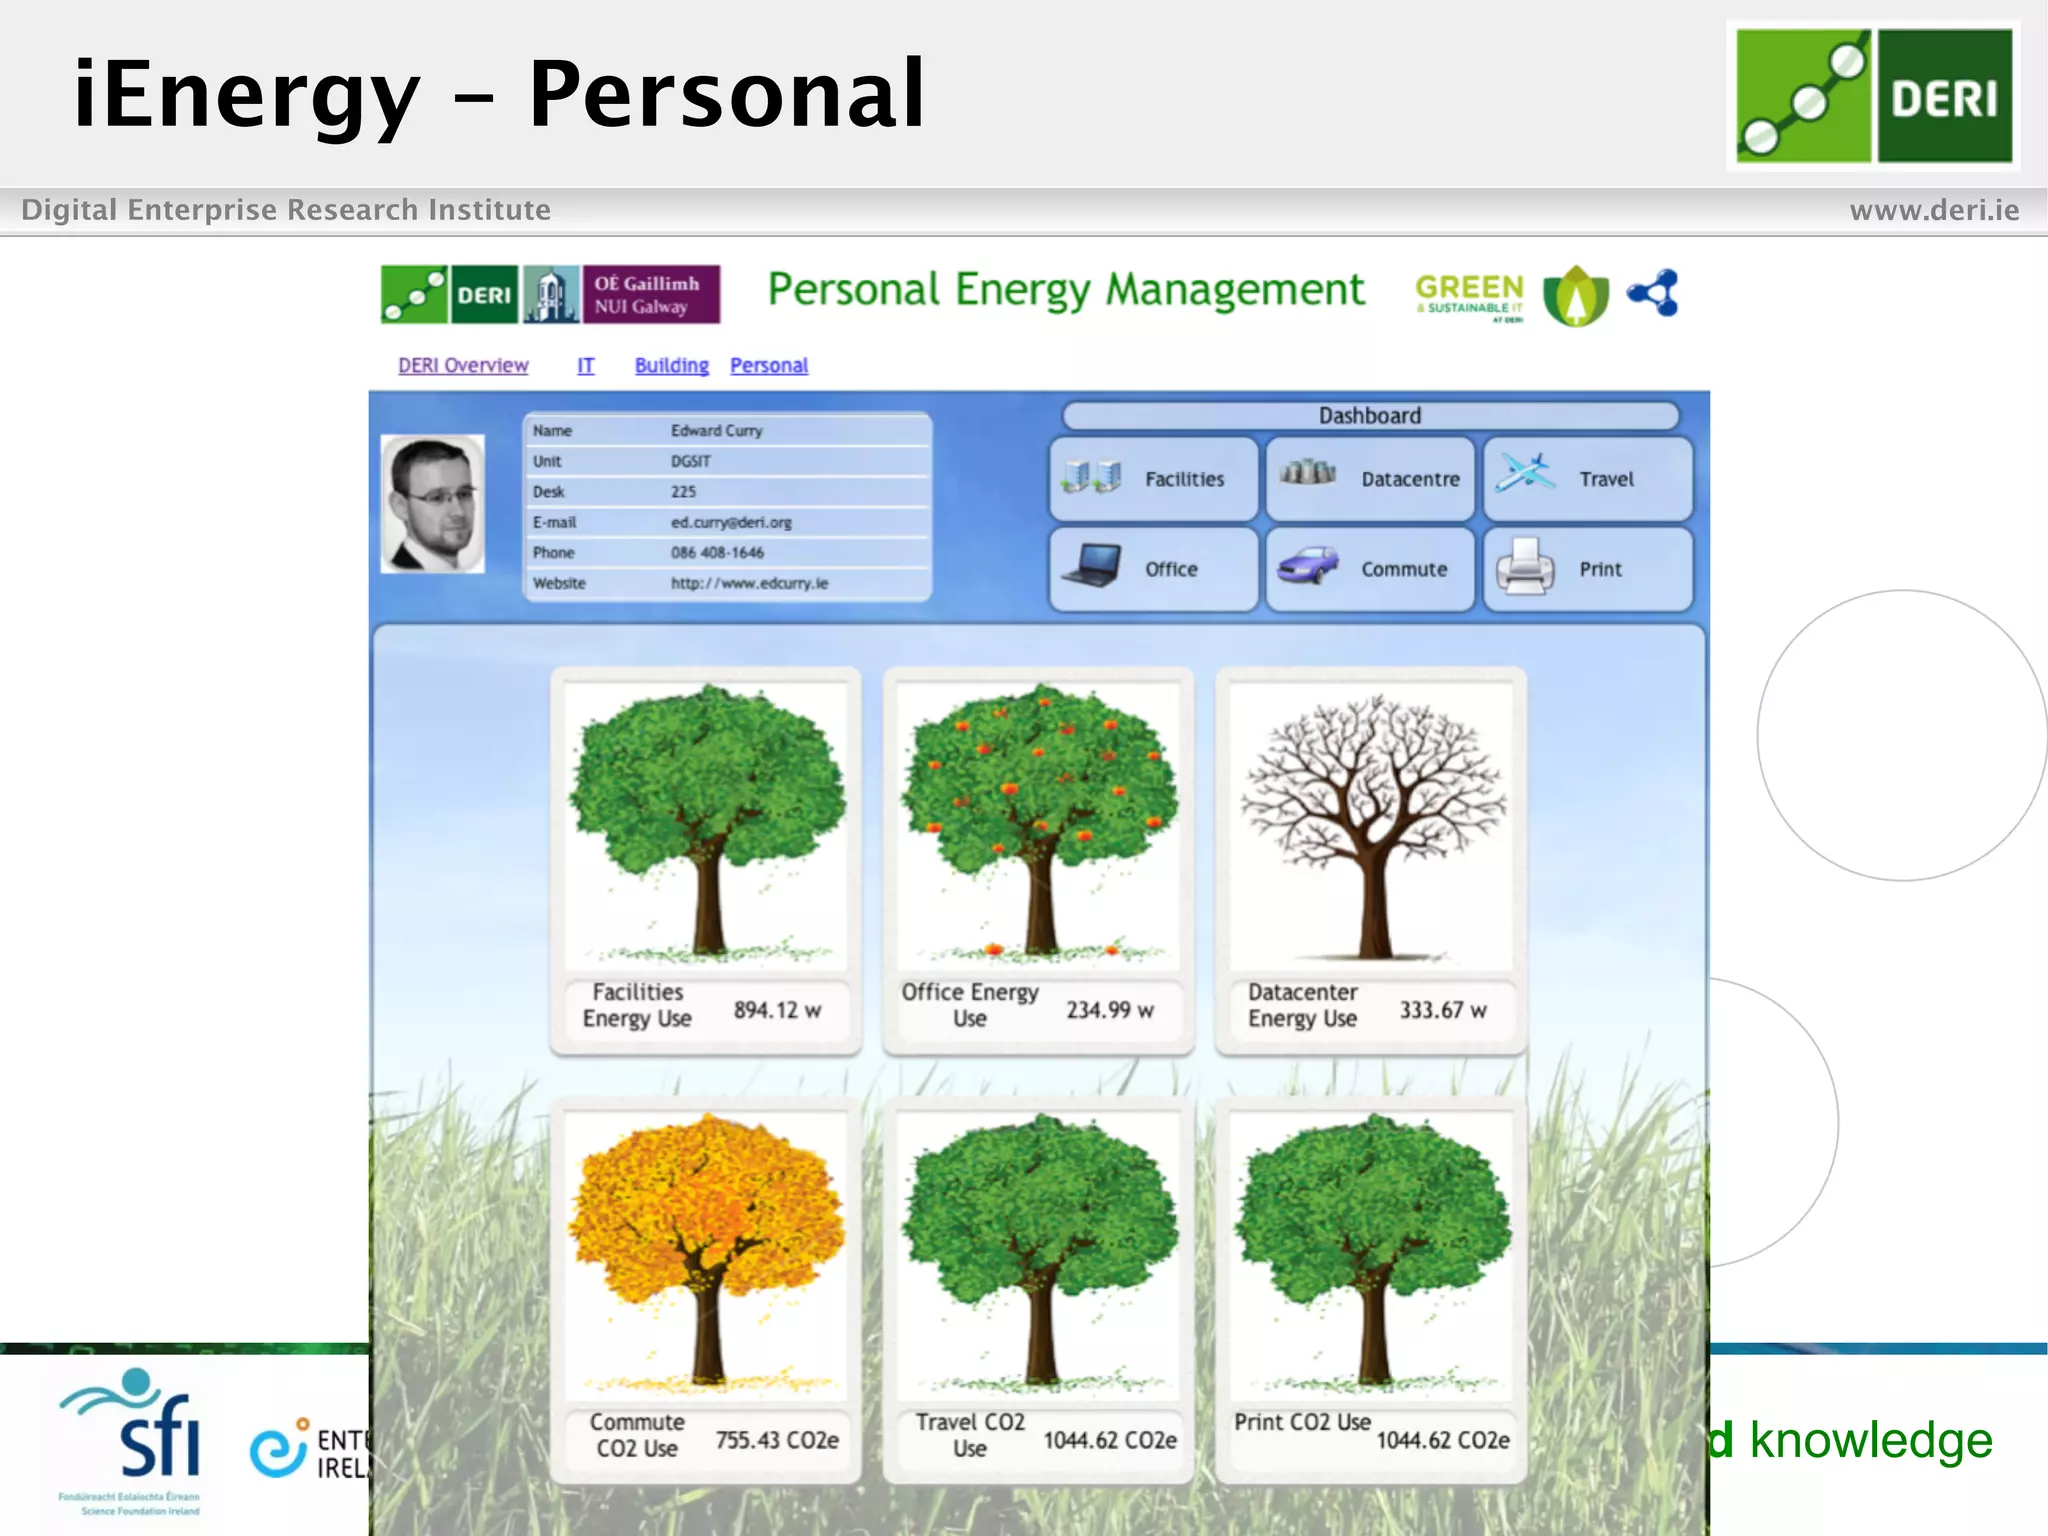2048x1536 pixels.
Task: Click the 'www.deri.ie' text in slide header
Action: pos(1934,210)
